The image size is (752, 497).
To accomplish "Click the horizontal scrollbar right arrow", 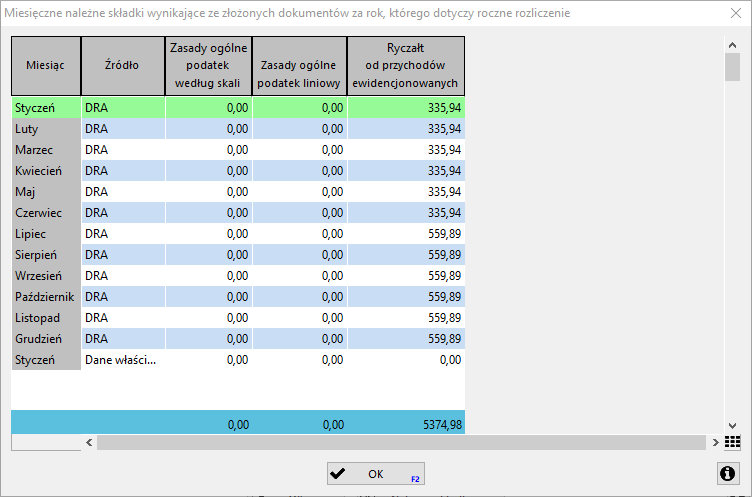I will pos(716,442).
